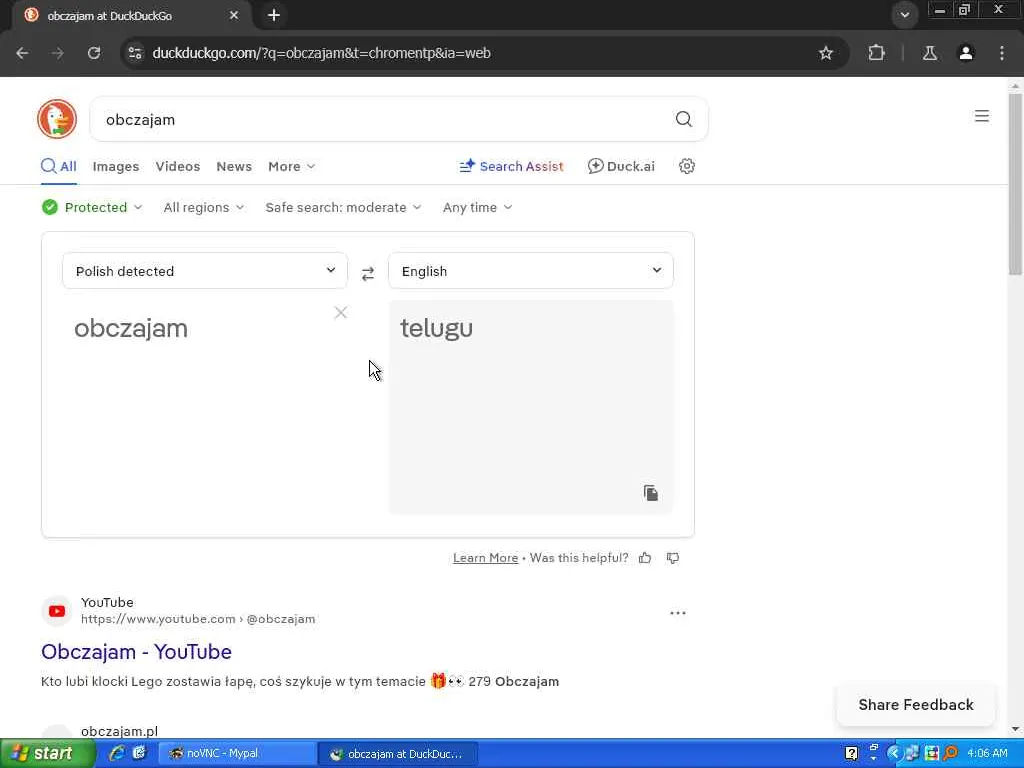1024x768 pixels.
Task: Swap translation languages arrows
Action: tap(368, 273)
